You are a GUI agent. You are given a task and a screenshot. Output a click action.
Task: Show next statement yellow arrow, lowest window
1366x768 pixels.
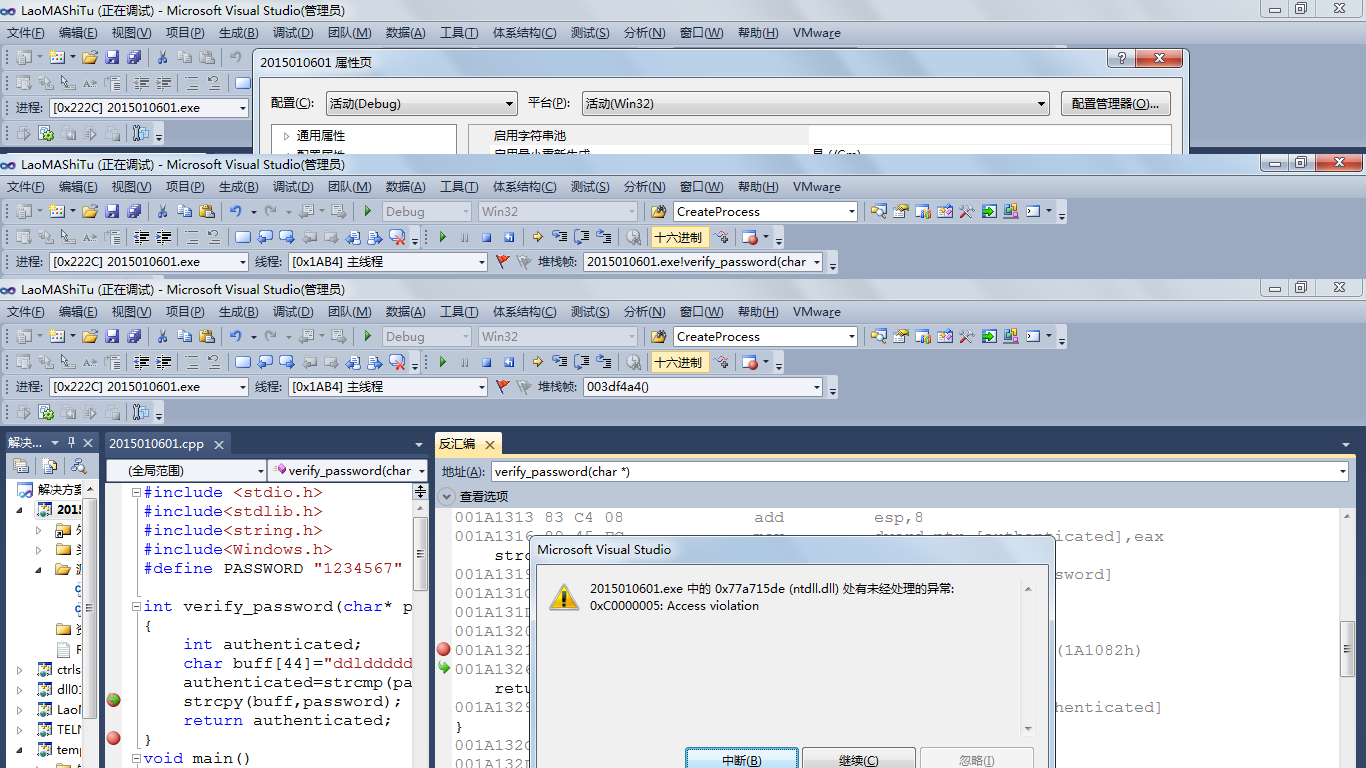tap(538, 362)
